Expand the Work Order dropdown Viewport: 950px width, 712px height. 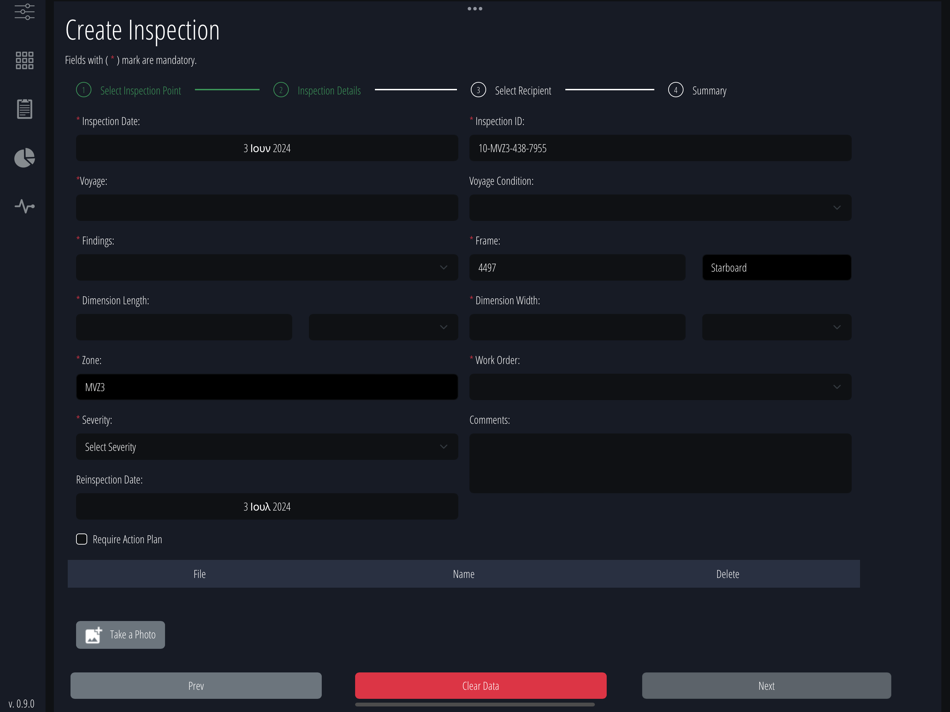point(660,387)
